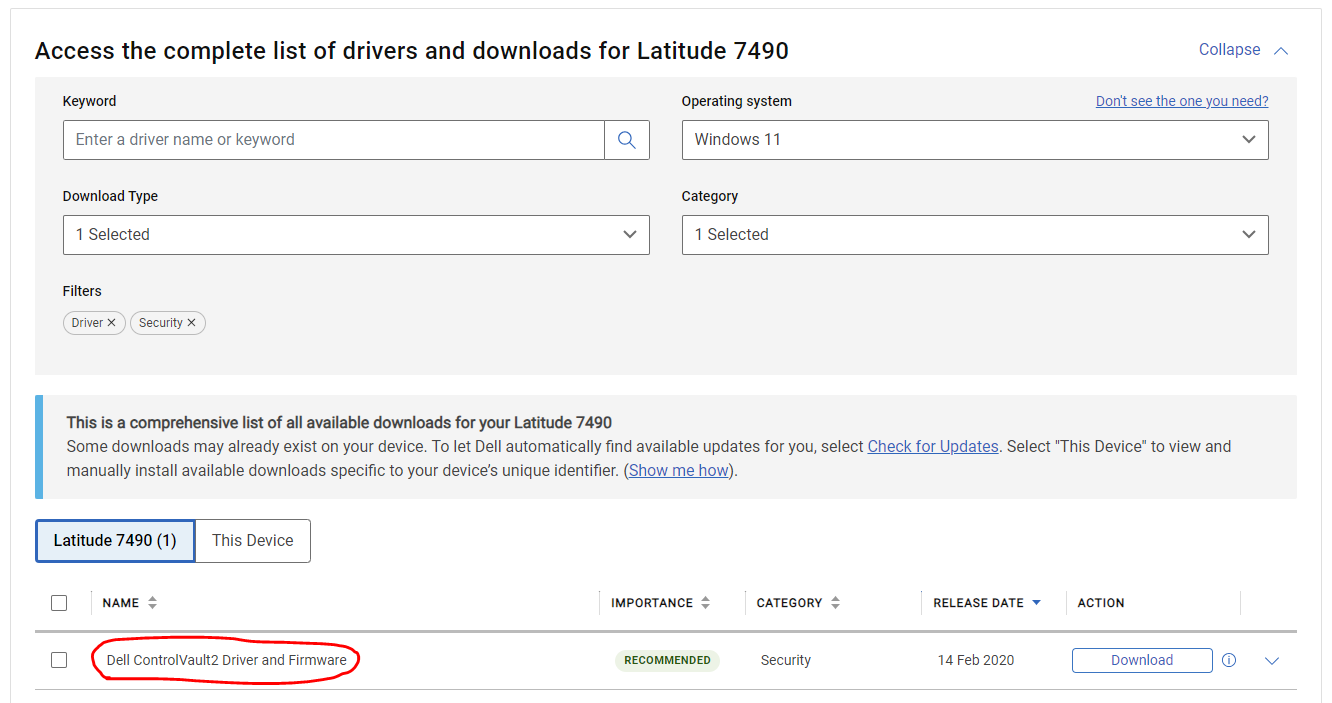Tick the select-all checkbox in table header
Image resolution: width=1332 pixels, height=703 pixels.
pos(59,603)
